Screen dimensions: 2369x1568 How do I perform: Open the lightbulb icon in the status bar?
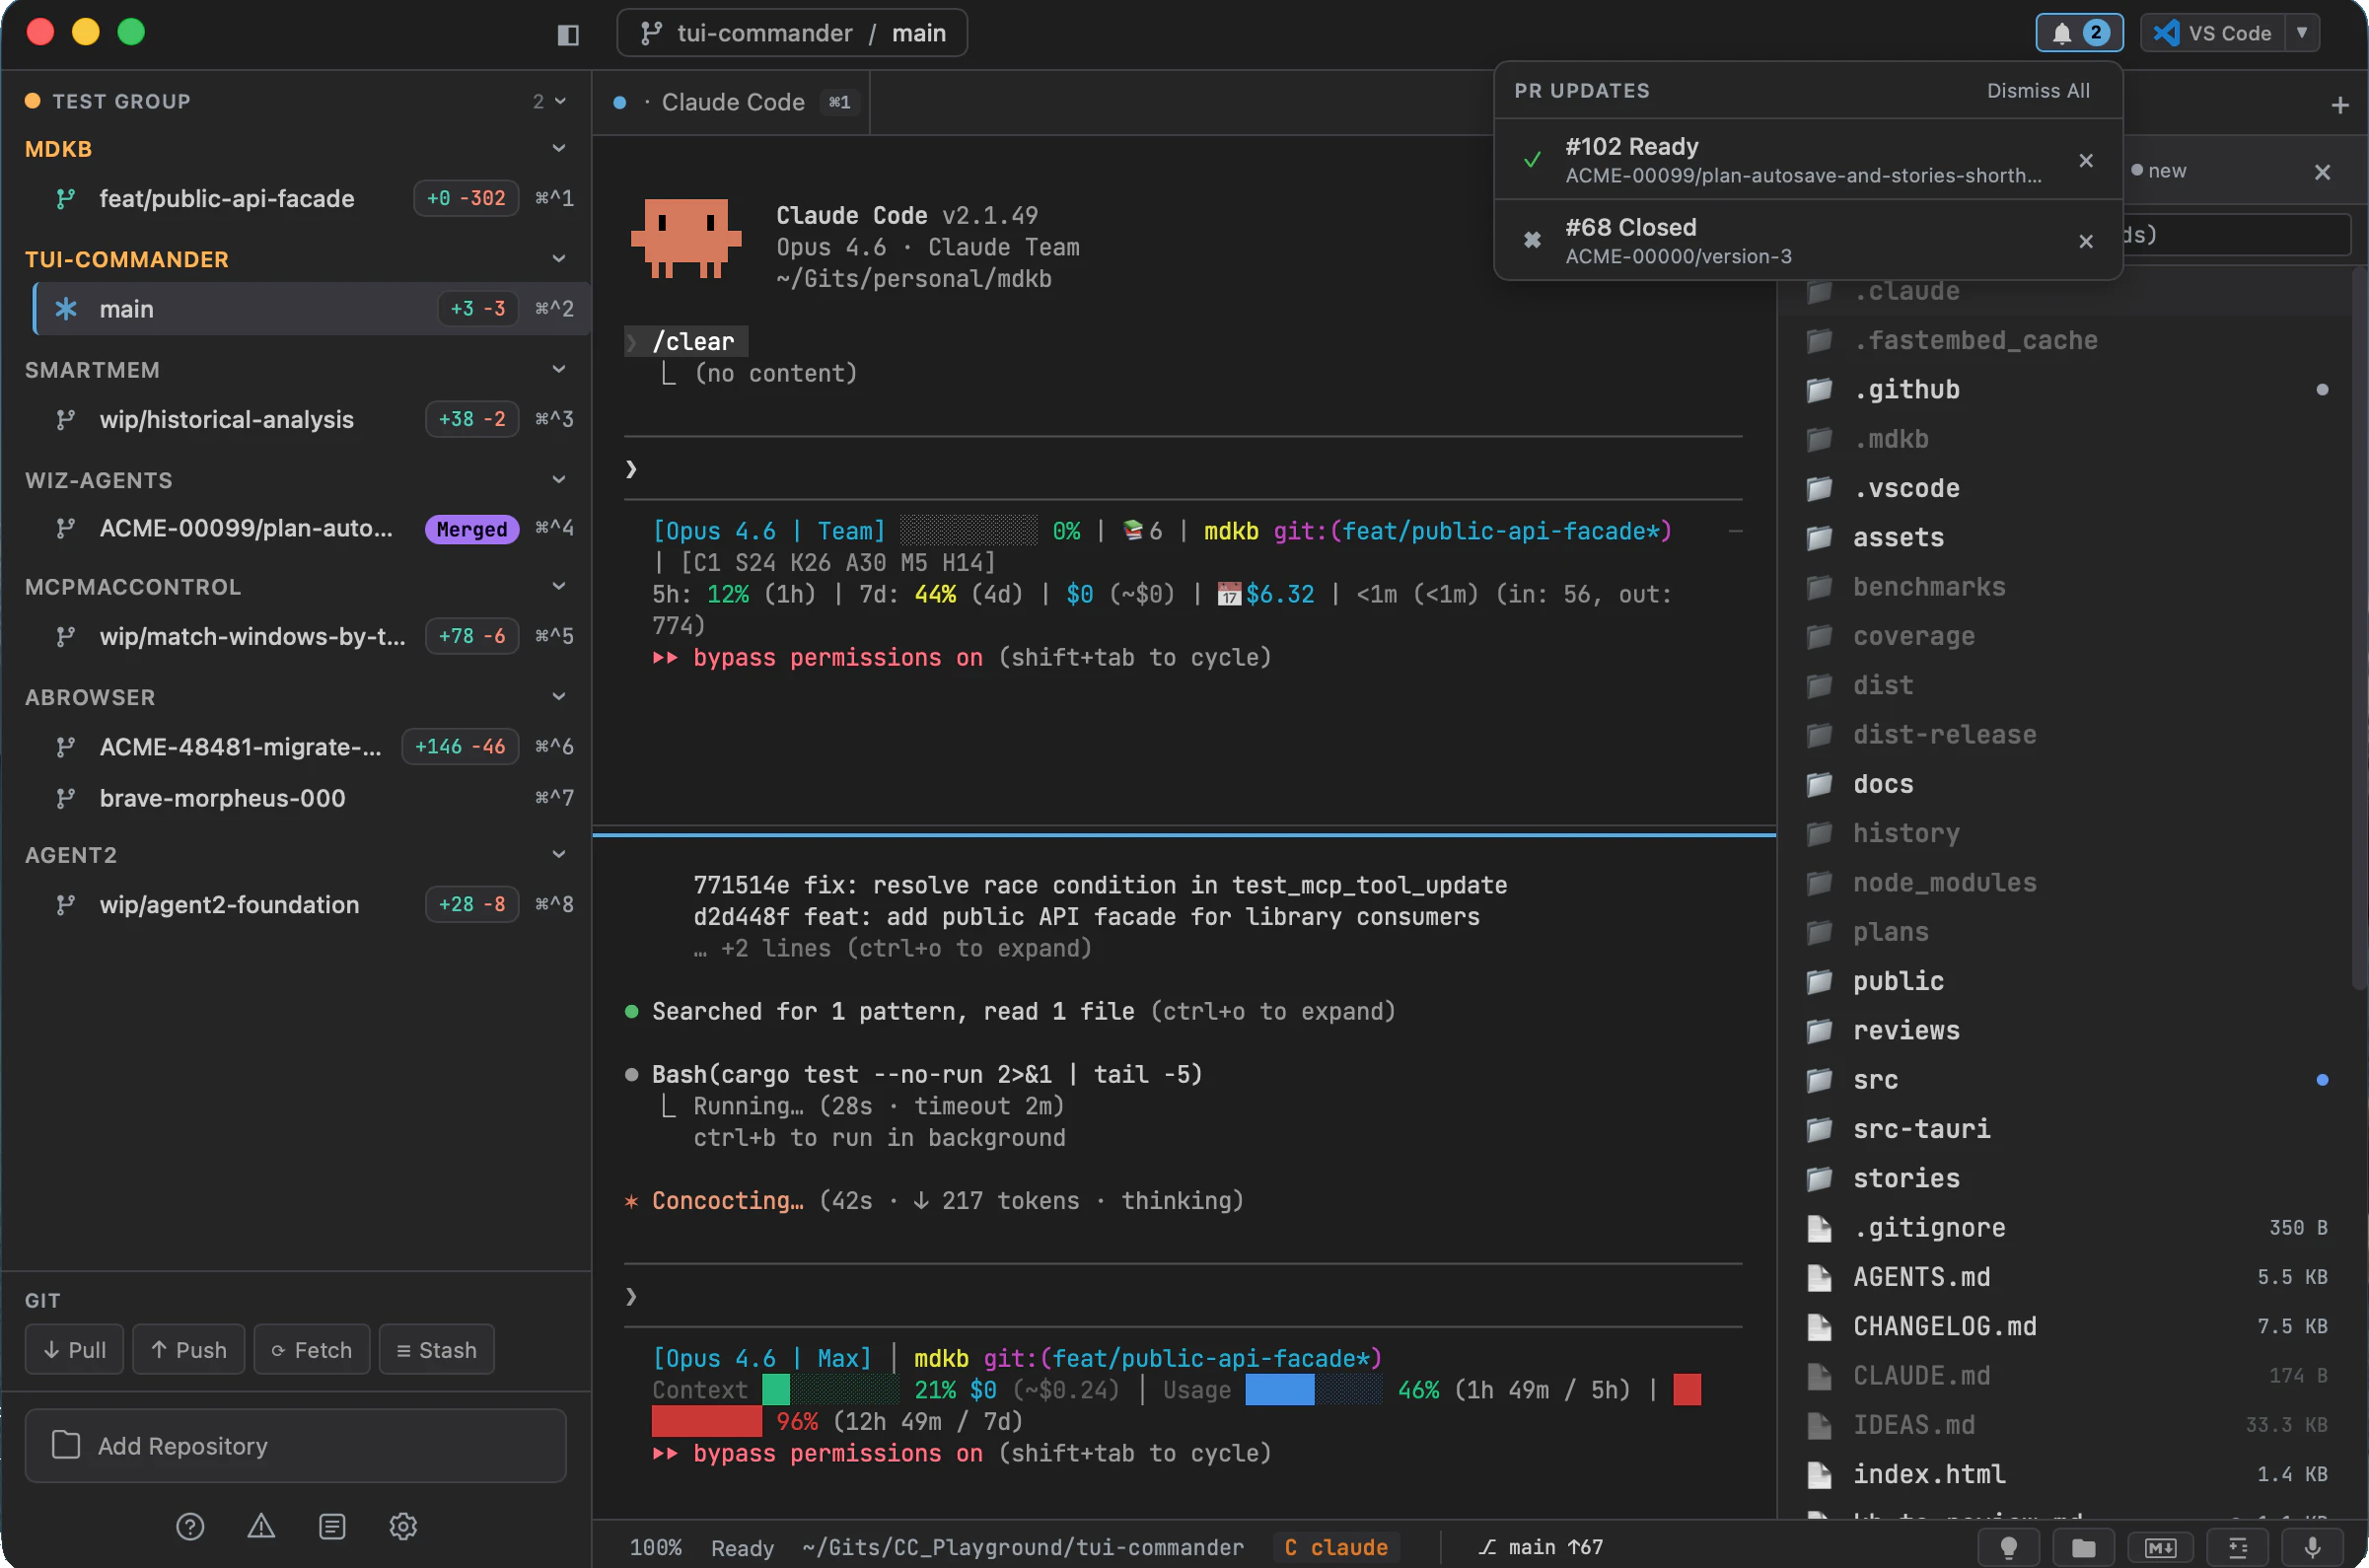(x=2010, y=1545)
